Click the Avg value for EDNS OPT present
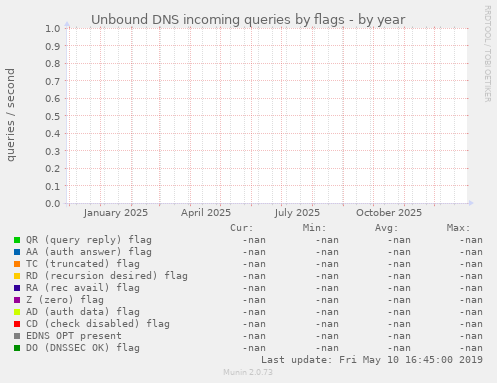This screenshot has height=383, width=497. pos(399,336)
